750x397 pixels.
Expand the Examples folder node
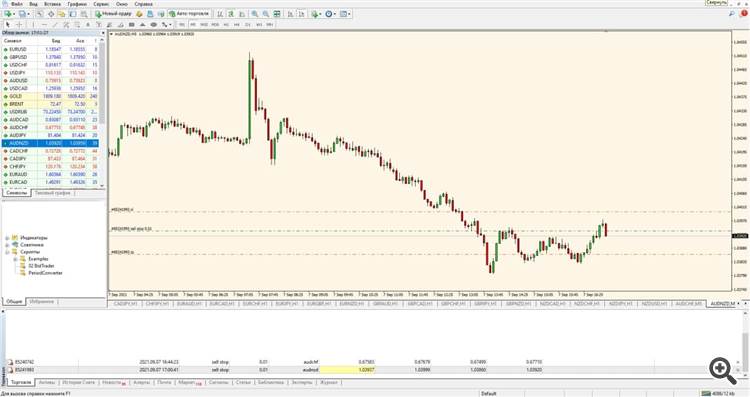click(x=15, y=259)
